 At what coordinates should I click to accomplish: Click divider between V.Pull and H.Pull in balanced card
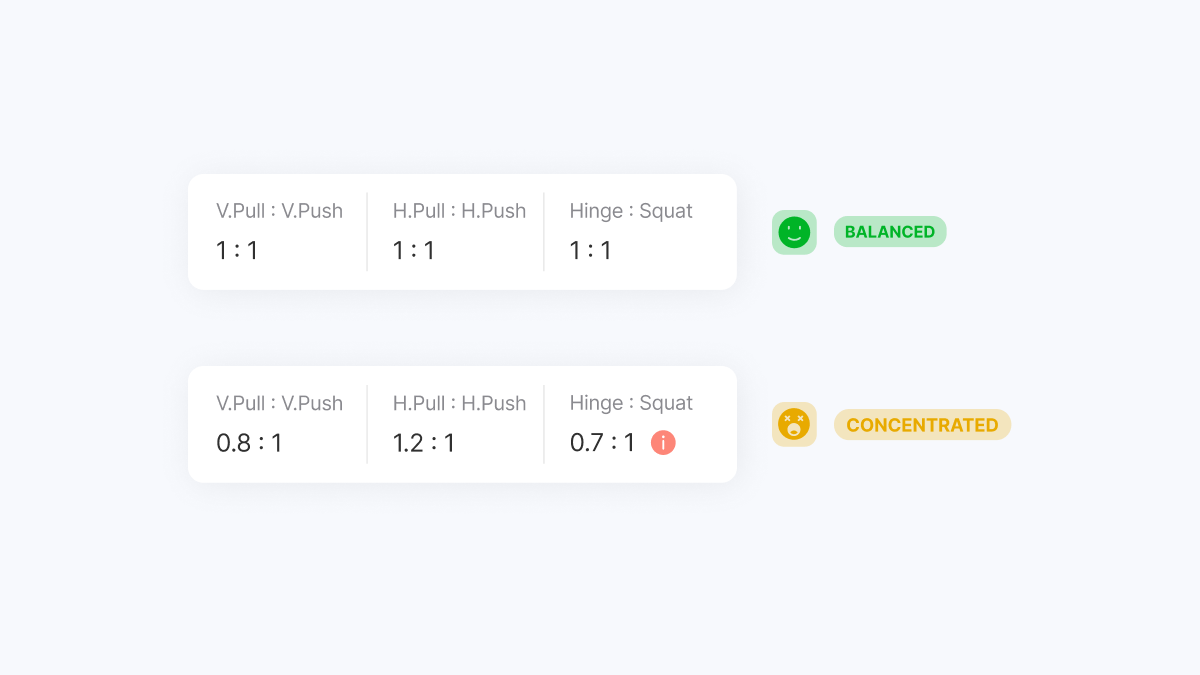coord(367,232)
